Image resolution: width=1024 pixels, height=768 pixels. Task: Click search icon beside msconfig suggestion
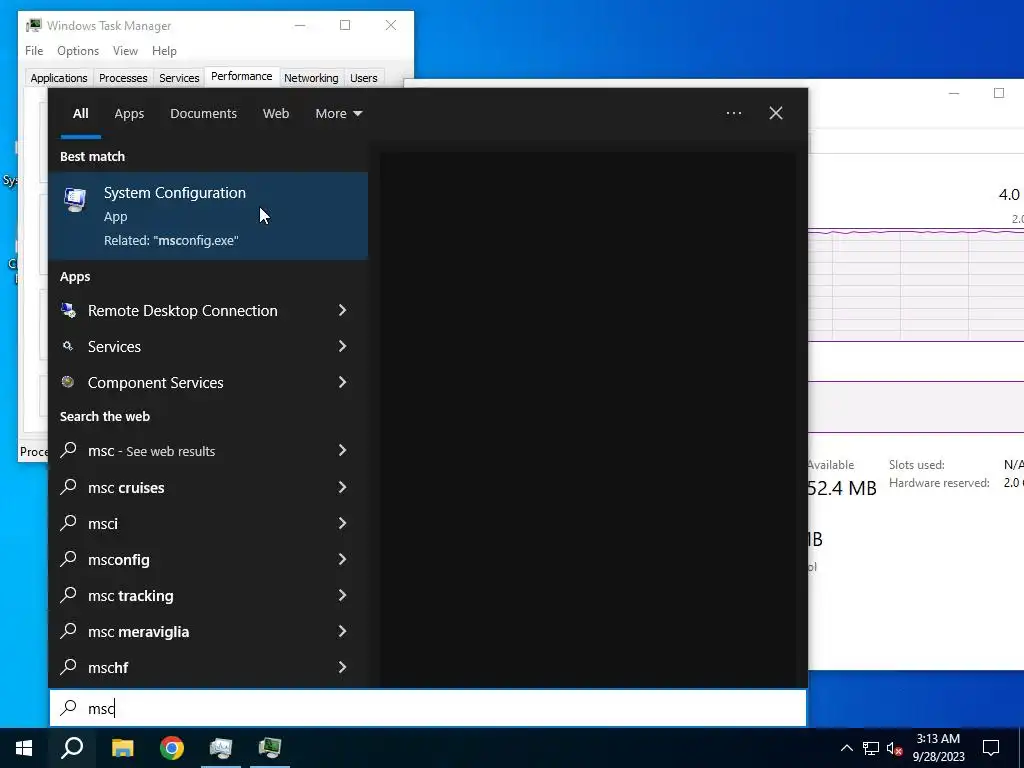pyautogui.click(x=69, y=558)
